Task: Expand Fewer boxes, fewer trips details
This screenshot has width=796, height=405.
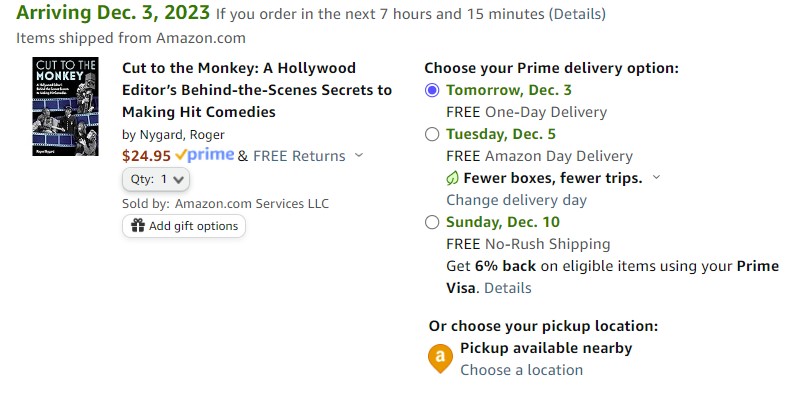Action: click(x=656, y=177)
